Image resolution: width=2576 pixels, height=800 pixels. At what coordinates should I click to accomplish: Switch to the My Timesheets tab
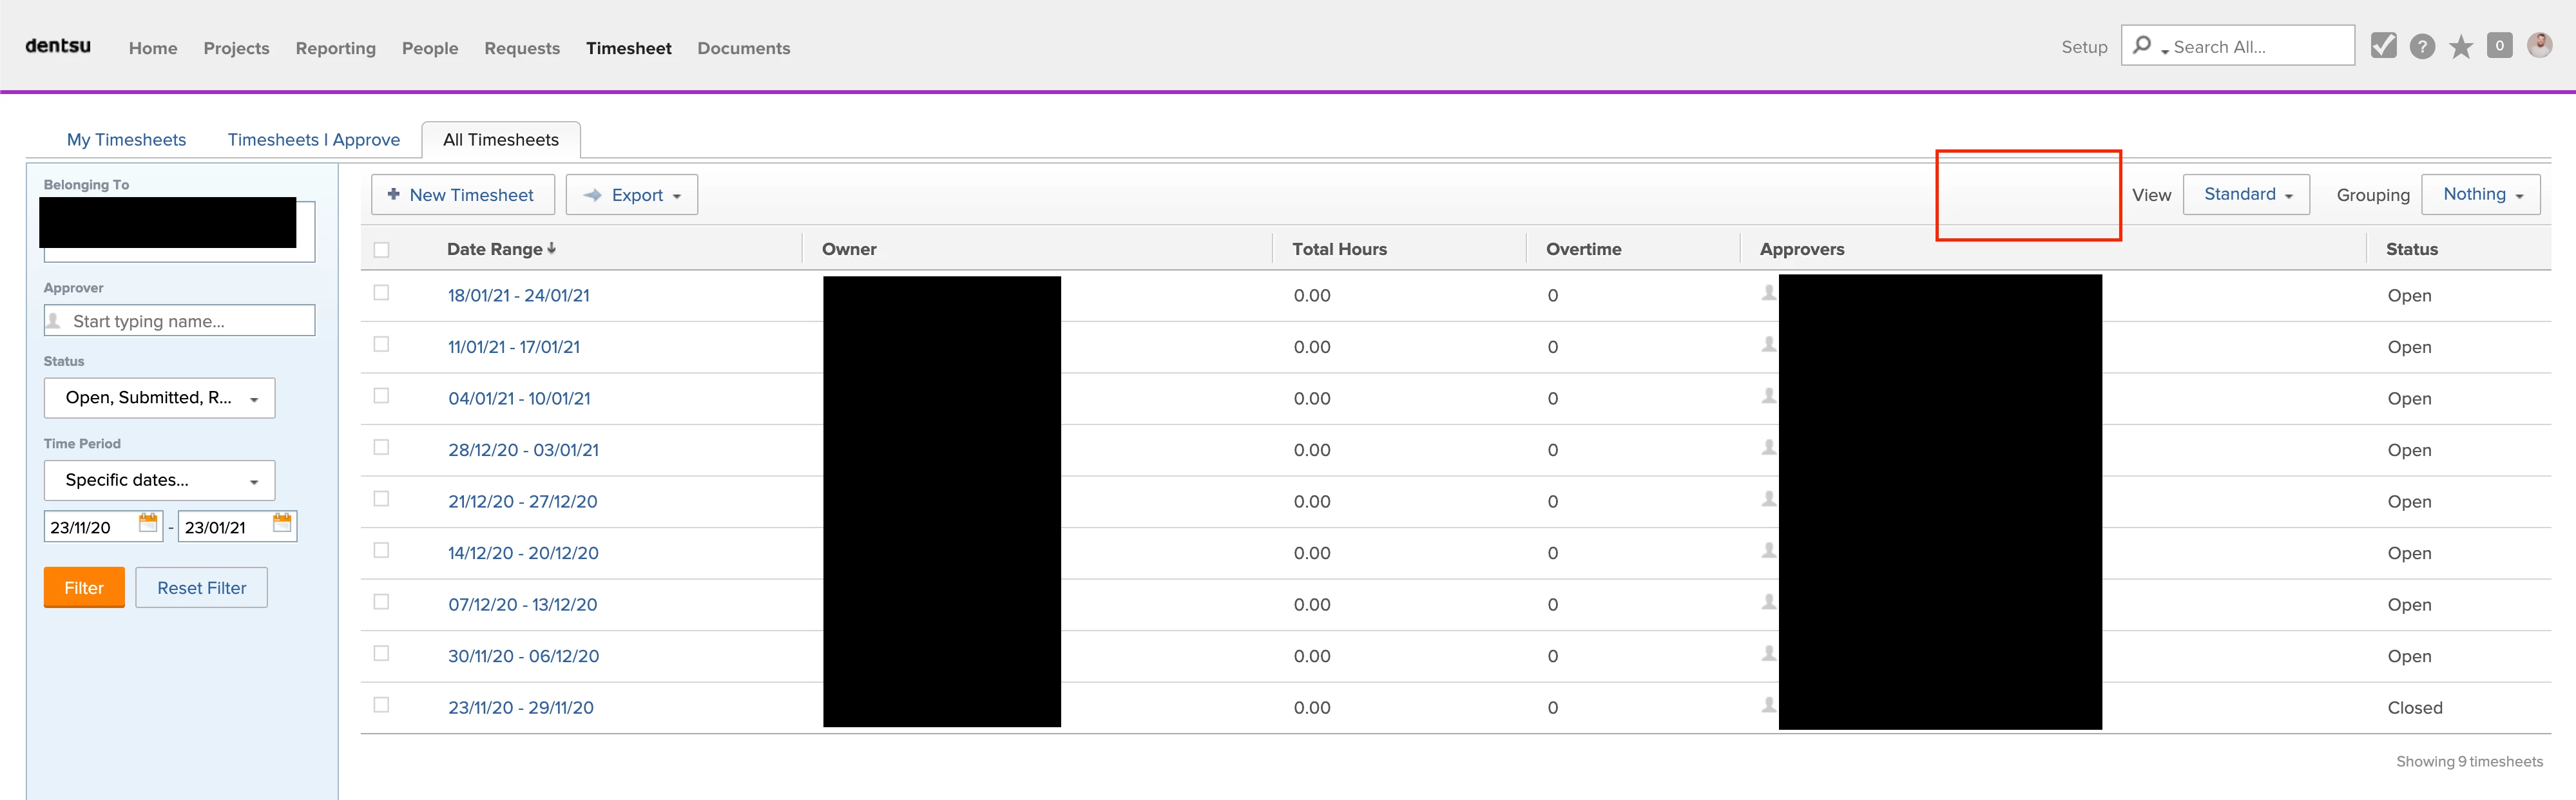pyautogui.click(x=126, y=140)
